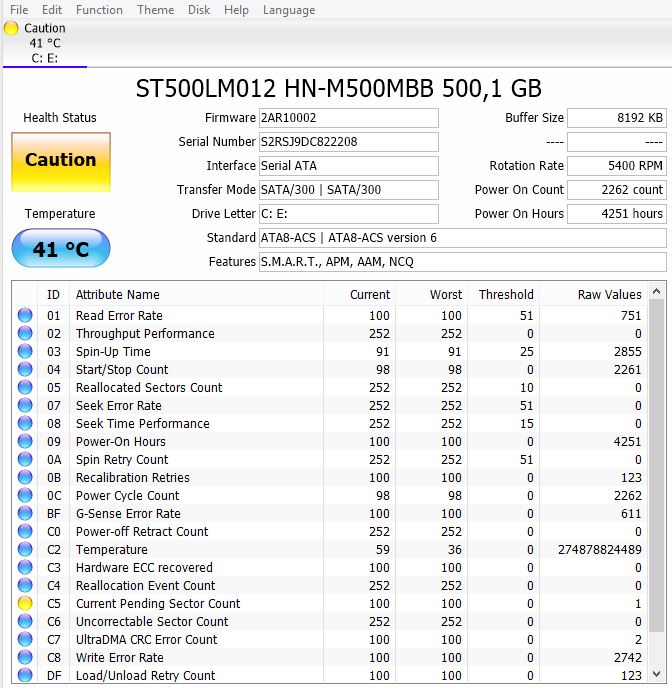Click the status icon for Spin-Up Time
This screenshot has width=672, height=688.
click(25, 351)
